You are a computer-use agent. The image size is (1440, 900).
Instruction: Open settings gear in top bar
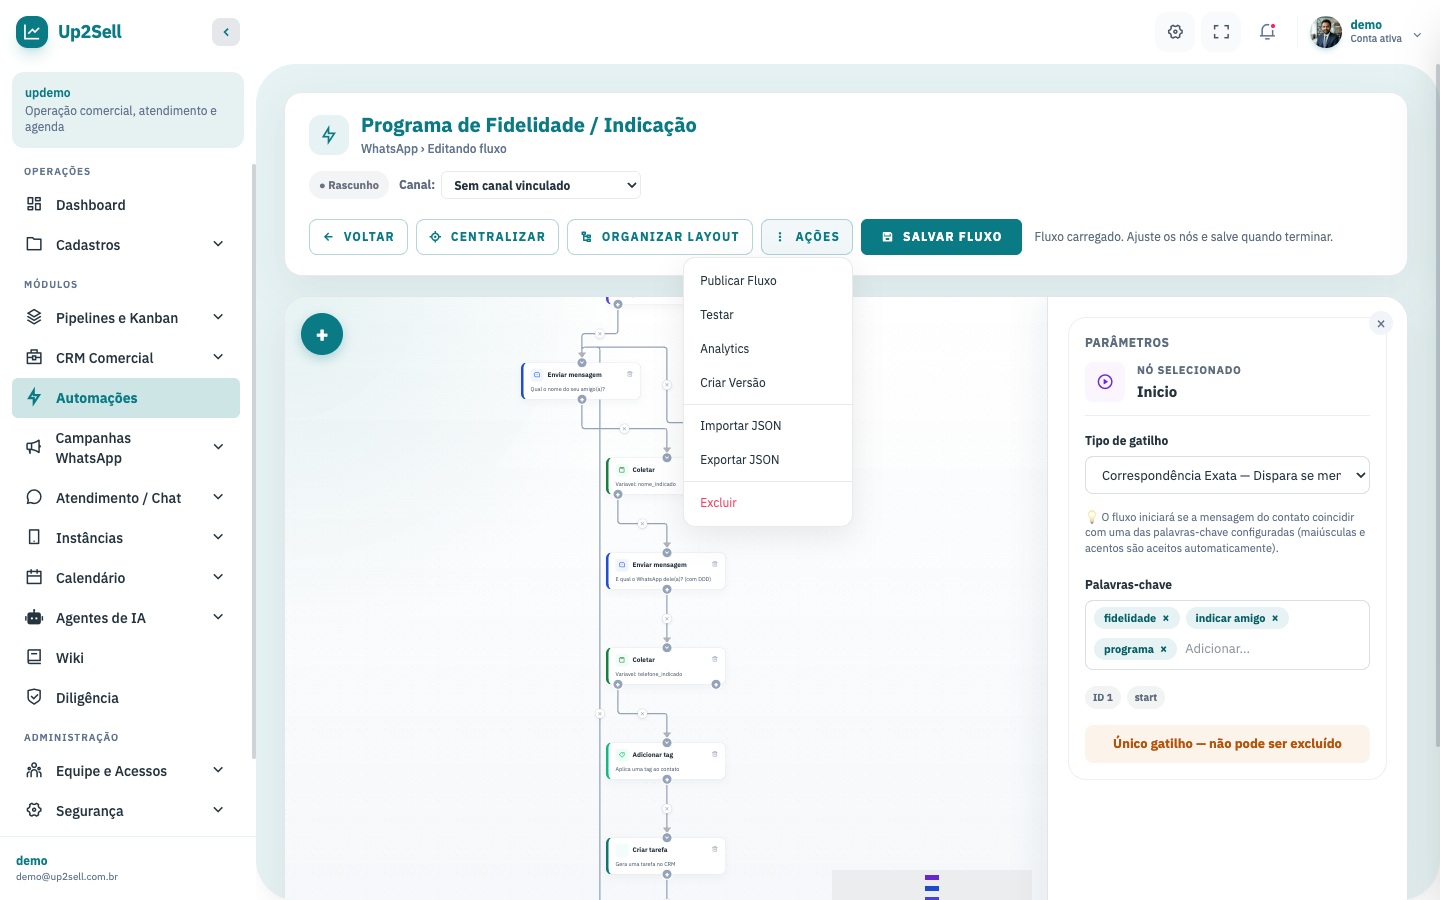(1175, 32)
